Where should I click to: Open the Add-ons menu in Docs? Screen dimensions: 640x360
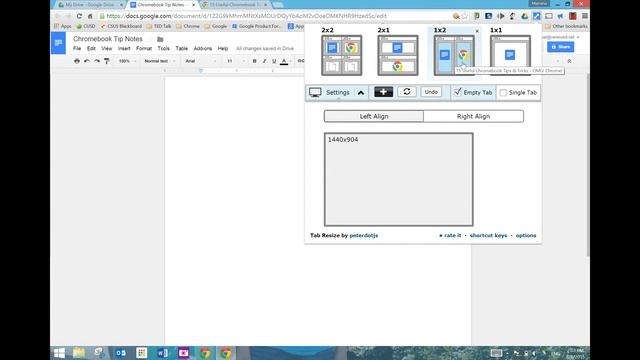(202, 48)
